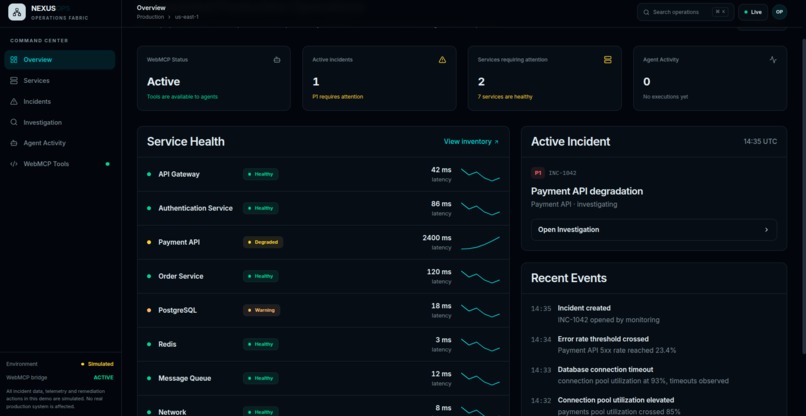Select the Message Queue service row

pyautogui.click(x=323, y=378)
